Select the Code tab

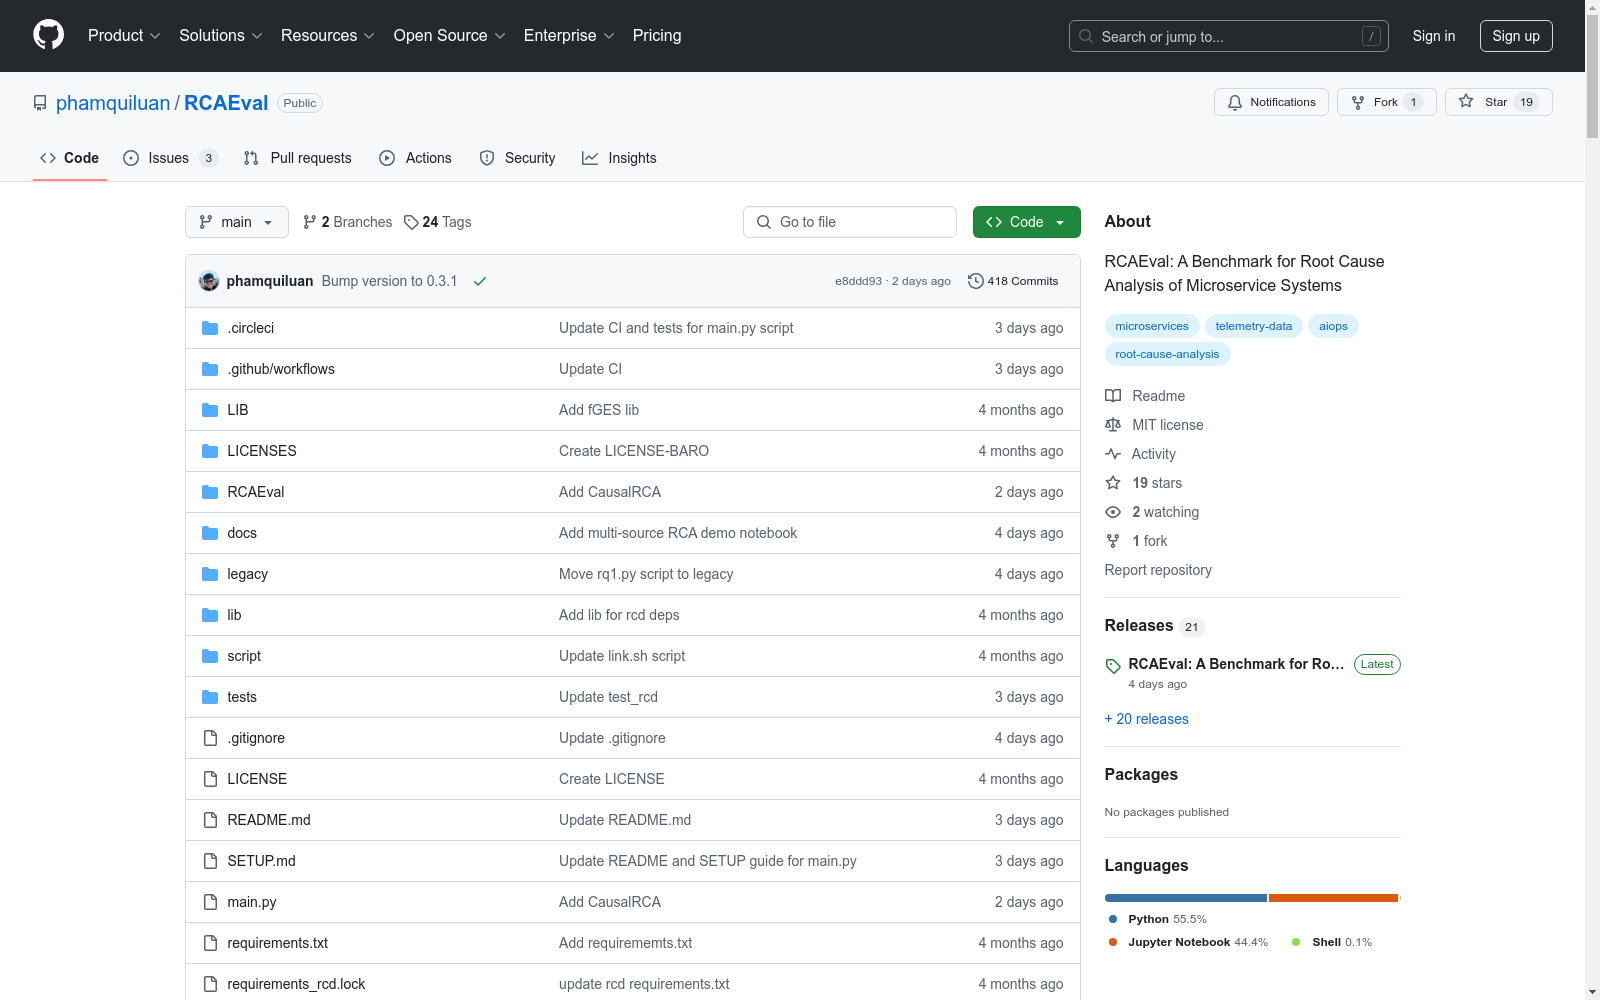[70, 158]
